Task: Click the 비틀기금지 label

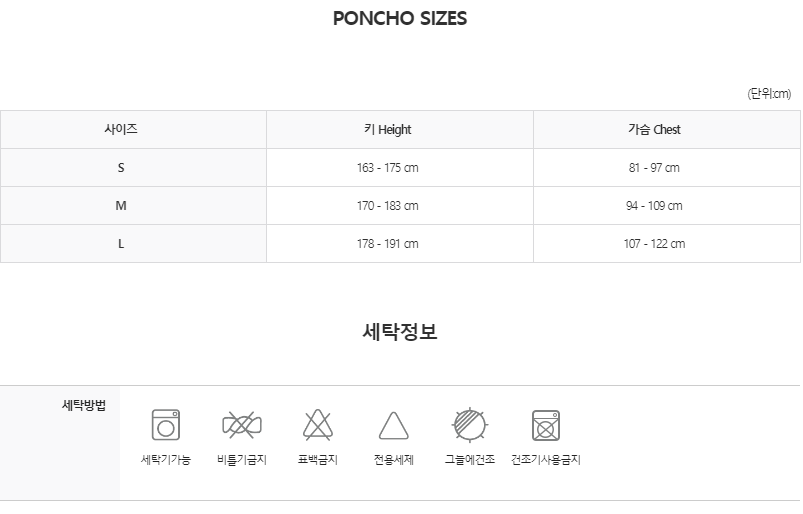Action: tap(242, 460)
